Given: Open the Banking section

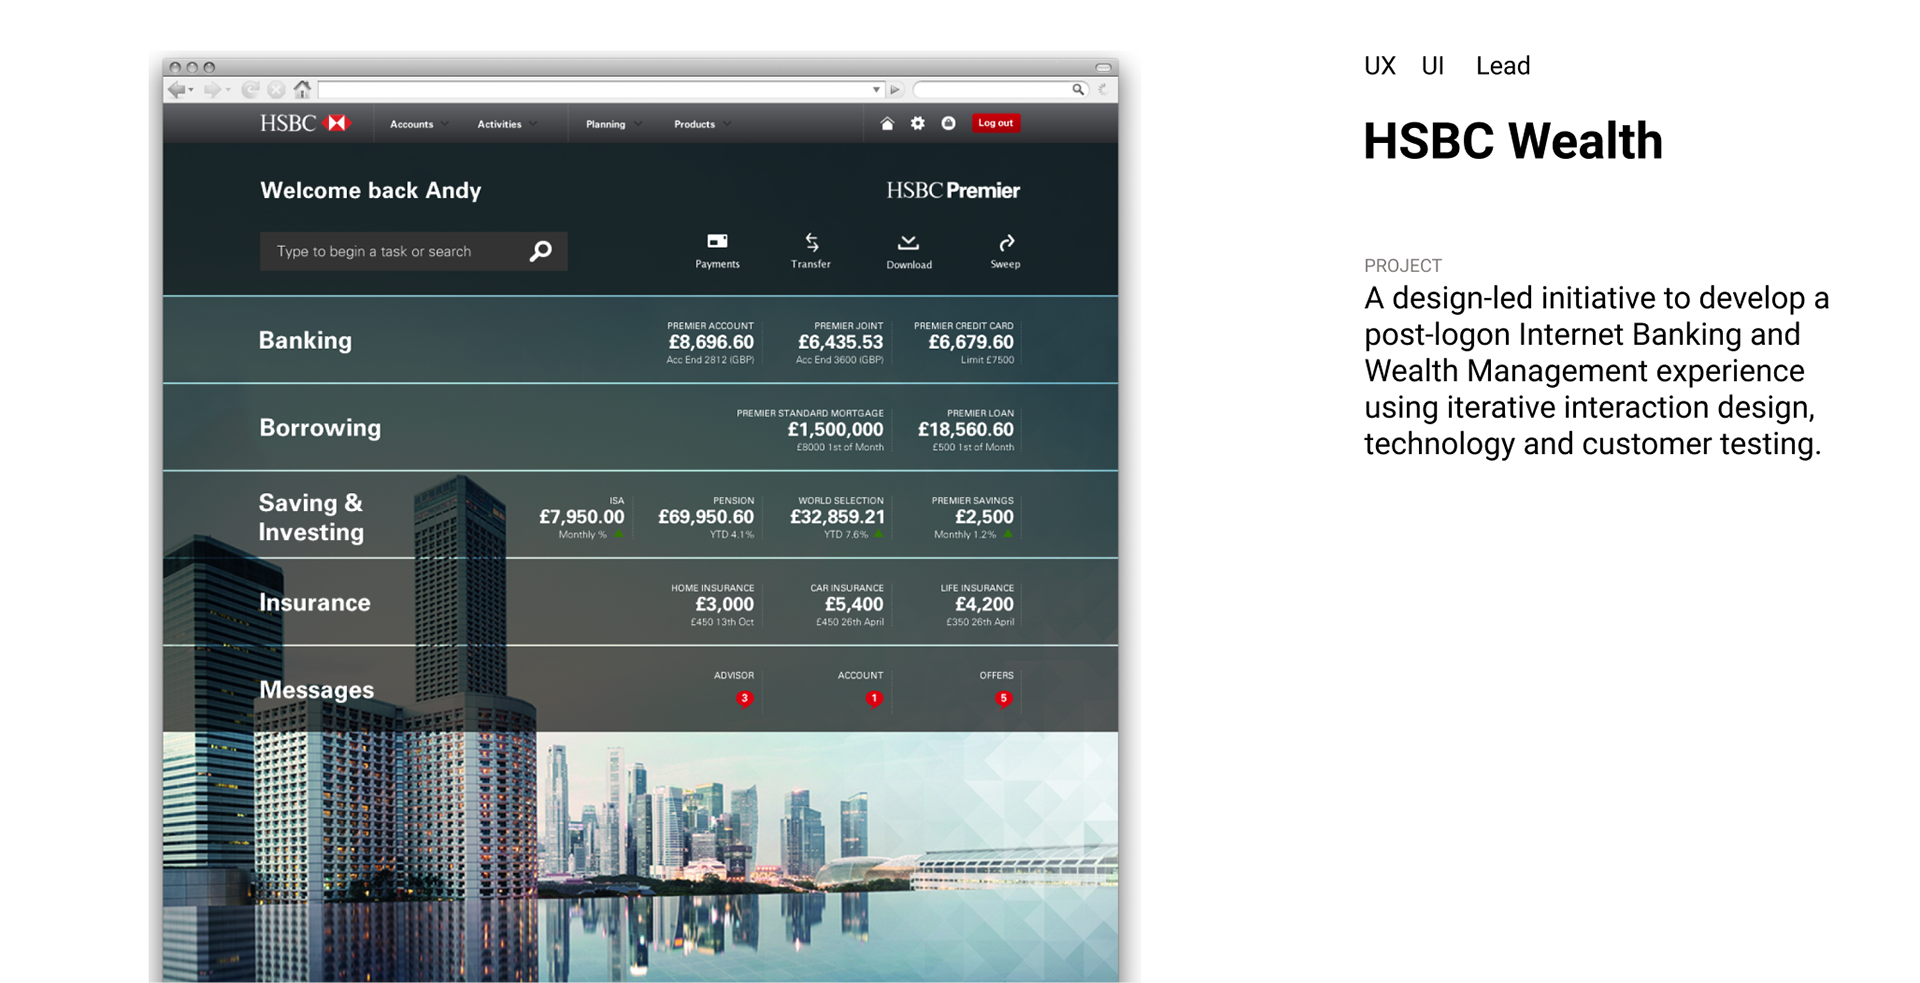Looking at the screenshot, I should click(x=305, y=340).
